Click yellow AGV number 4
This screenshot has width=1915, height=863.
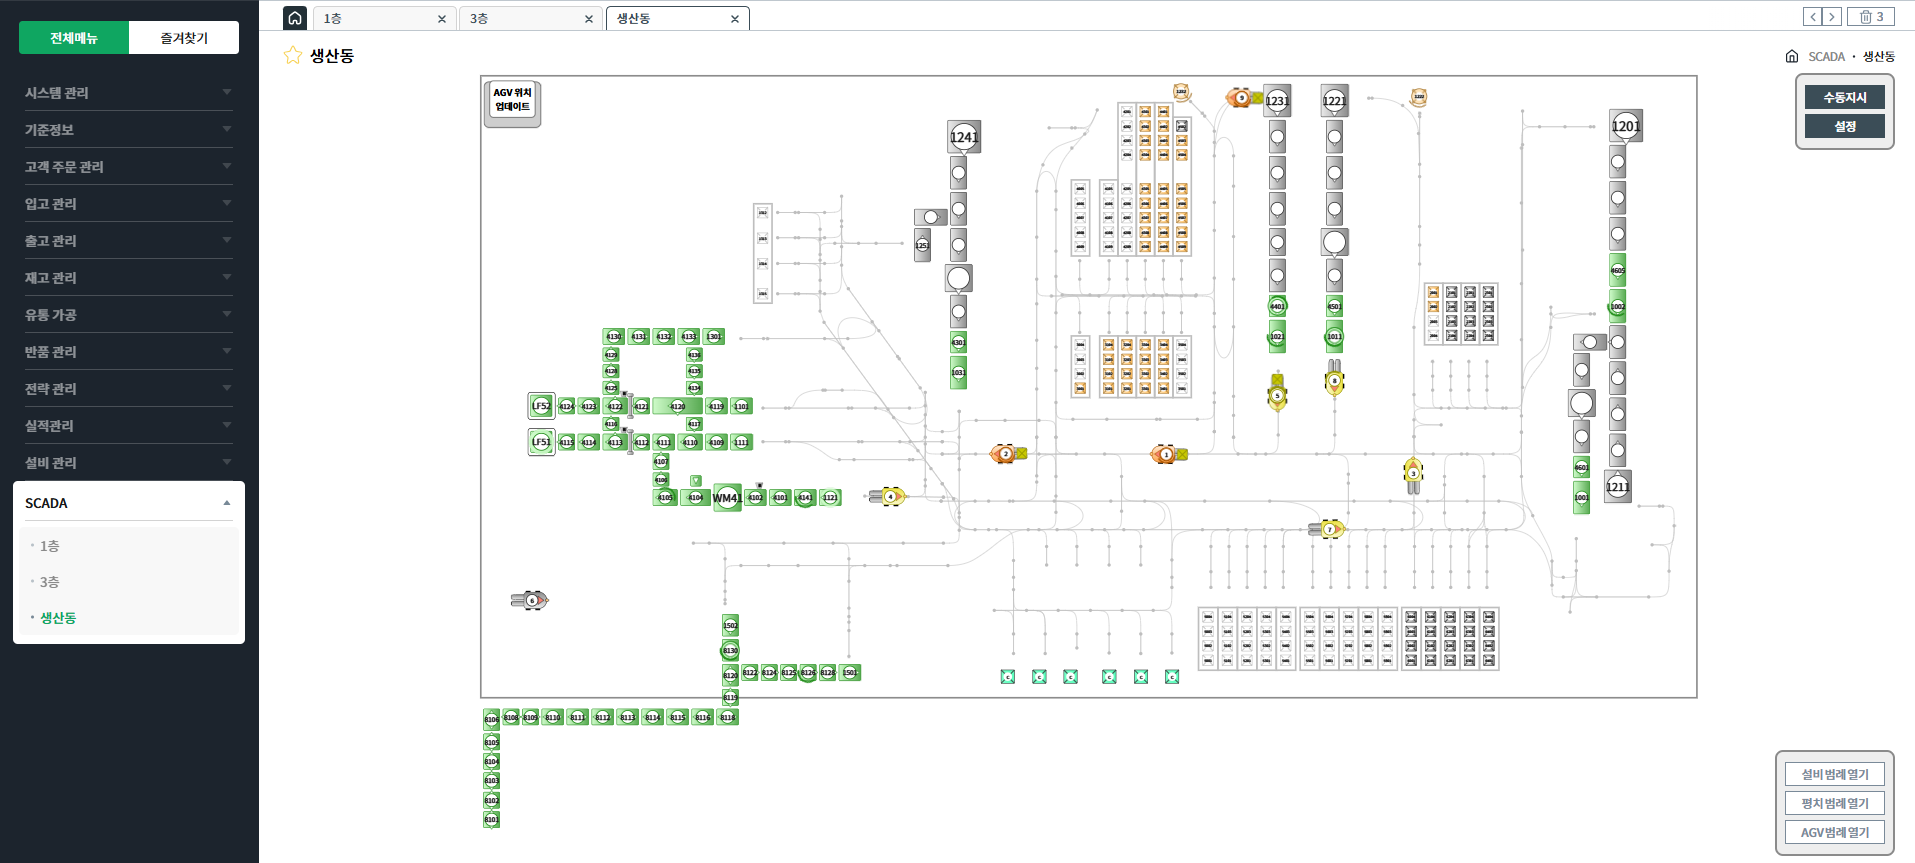click(887, 496)
